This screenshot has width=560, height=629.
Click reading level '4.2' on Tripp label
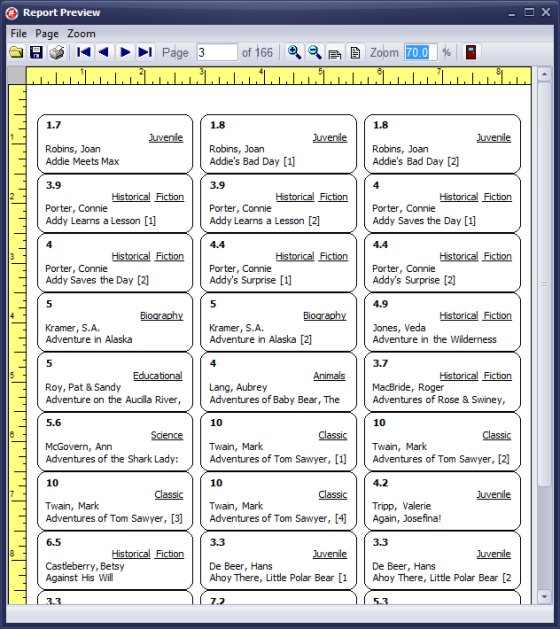coord(380,483)
